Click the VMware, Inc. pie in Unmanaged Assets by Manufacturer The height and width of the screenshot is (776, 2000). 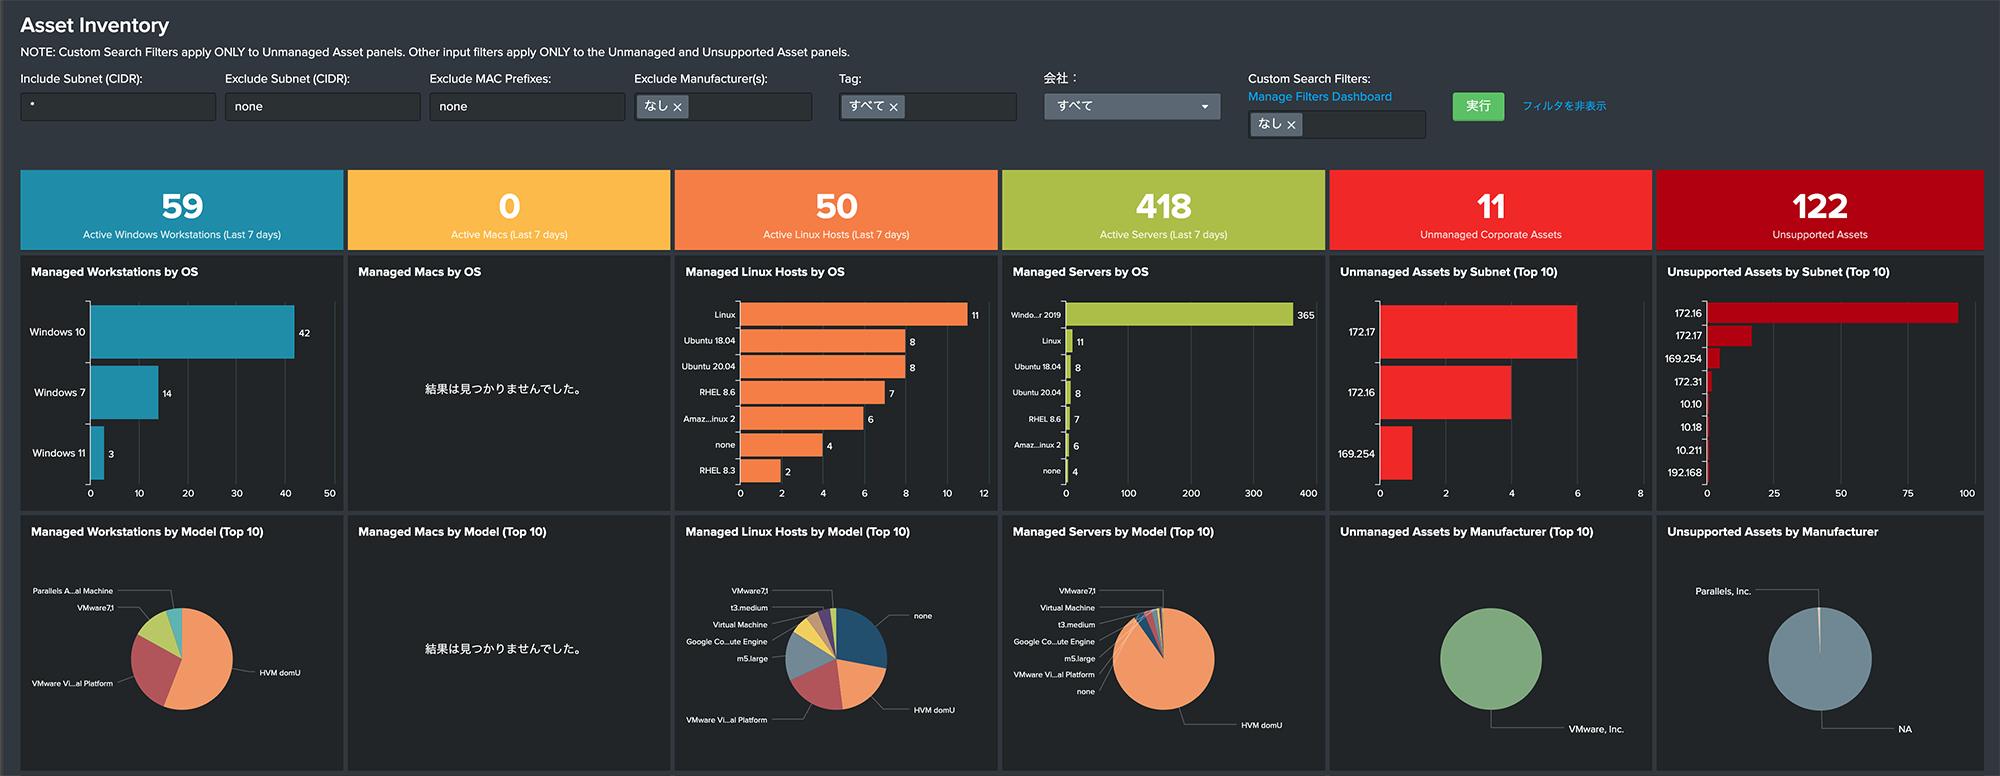tap(1490, 659)
